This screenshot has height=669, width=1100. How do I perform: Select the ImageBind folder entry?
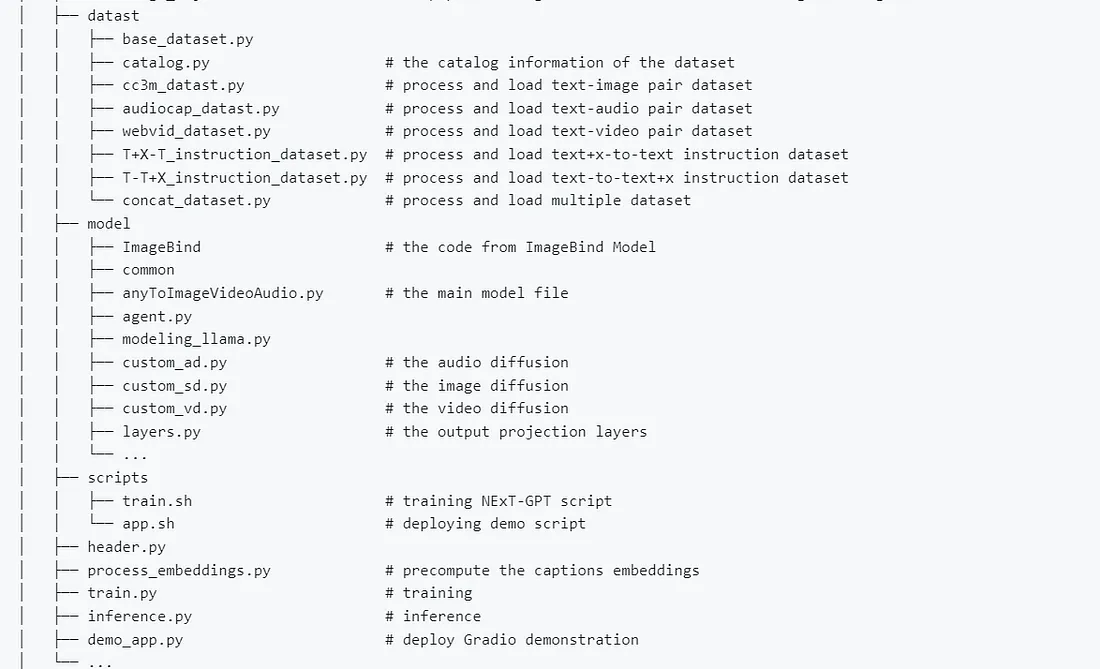pyautogui.click(x=161, y=247)
